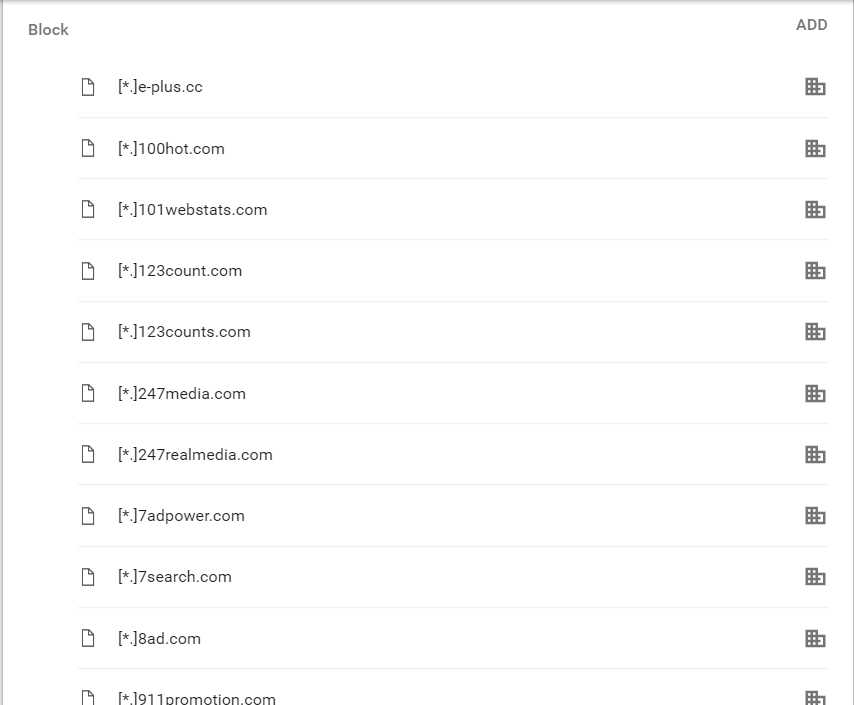Click the enterprise icon next to 7adpower.com
The width and height of the screenshot is (854, 705).
[815, 515]
